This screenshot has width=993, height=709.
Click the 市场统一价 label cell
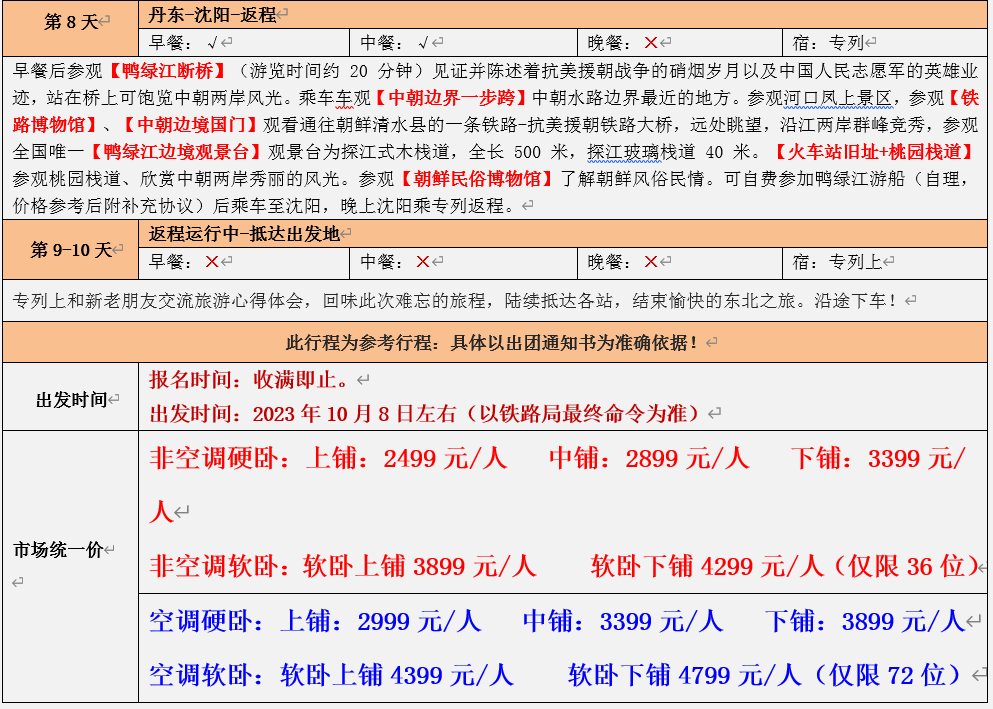(x=61, y=550)
